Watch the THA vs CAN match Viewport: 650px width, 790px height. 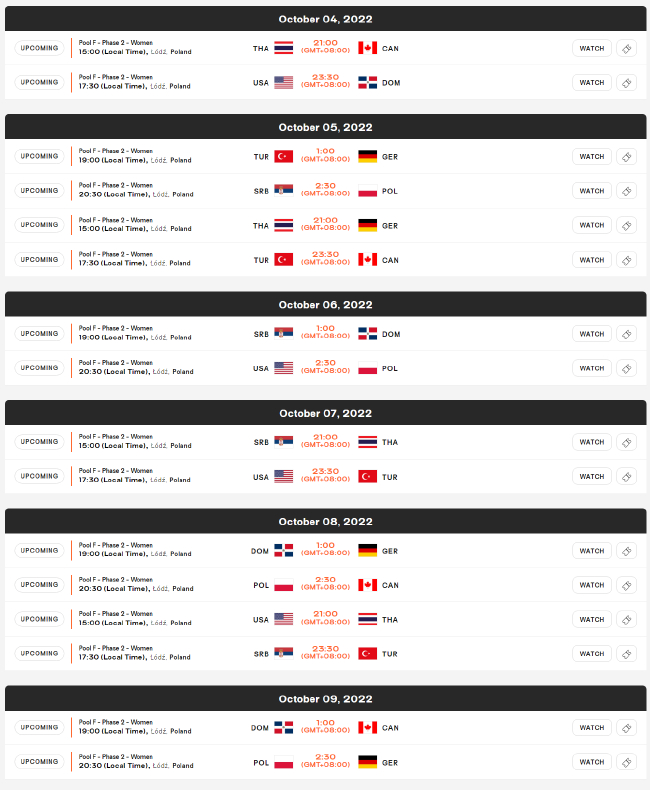click(592, 48)
